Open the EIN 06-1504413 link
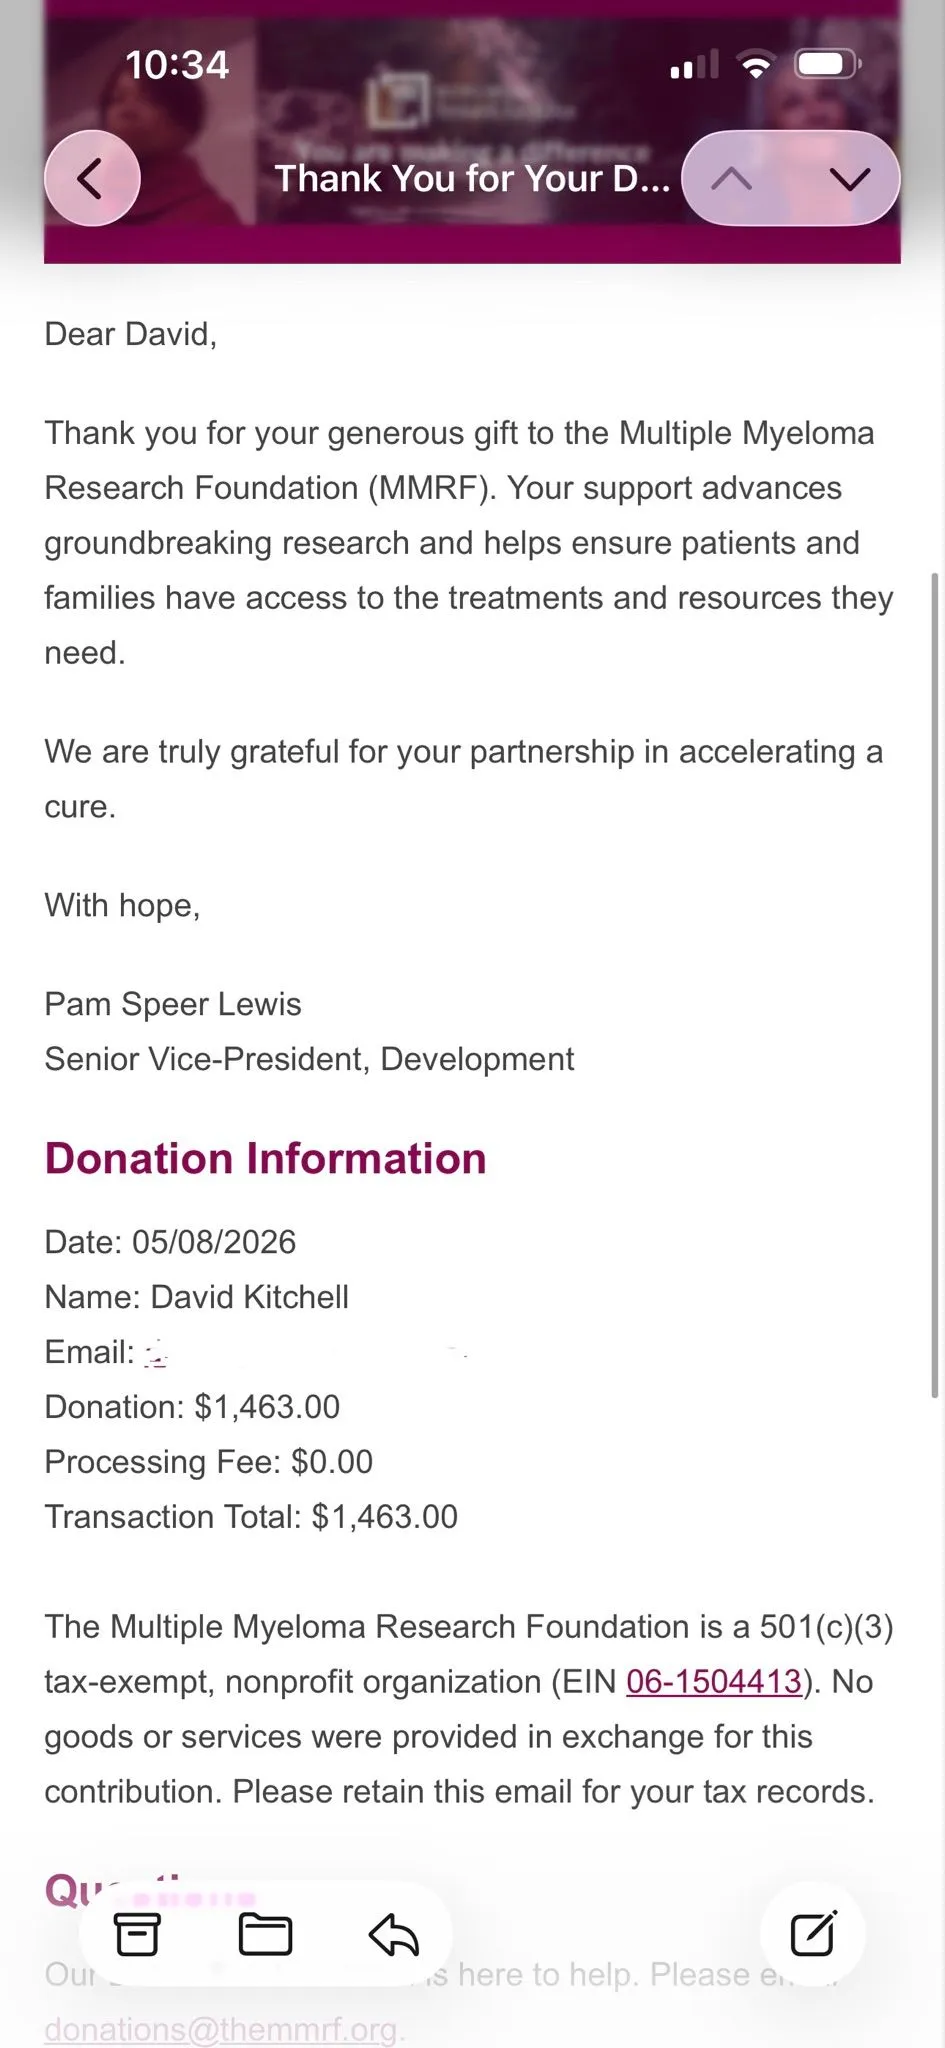The height and width of the screenshot is (2048, 945). pos(714,1681)
